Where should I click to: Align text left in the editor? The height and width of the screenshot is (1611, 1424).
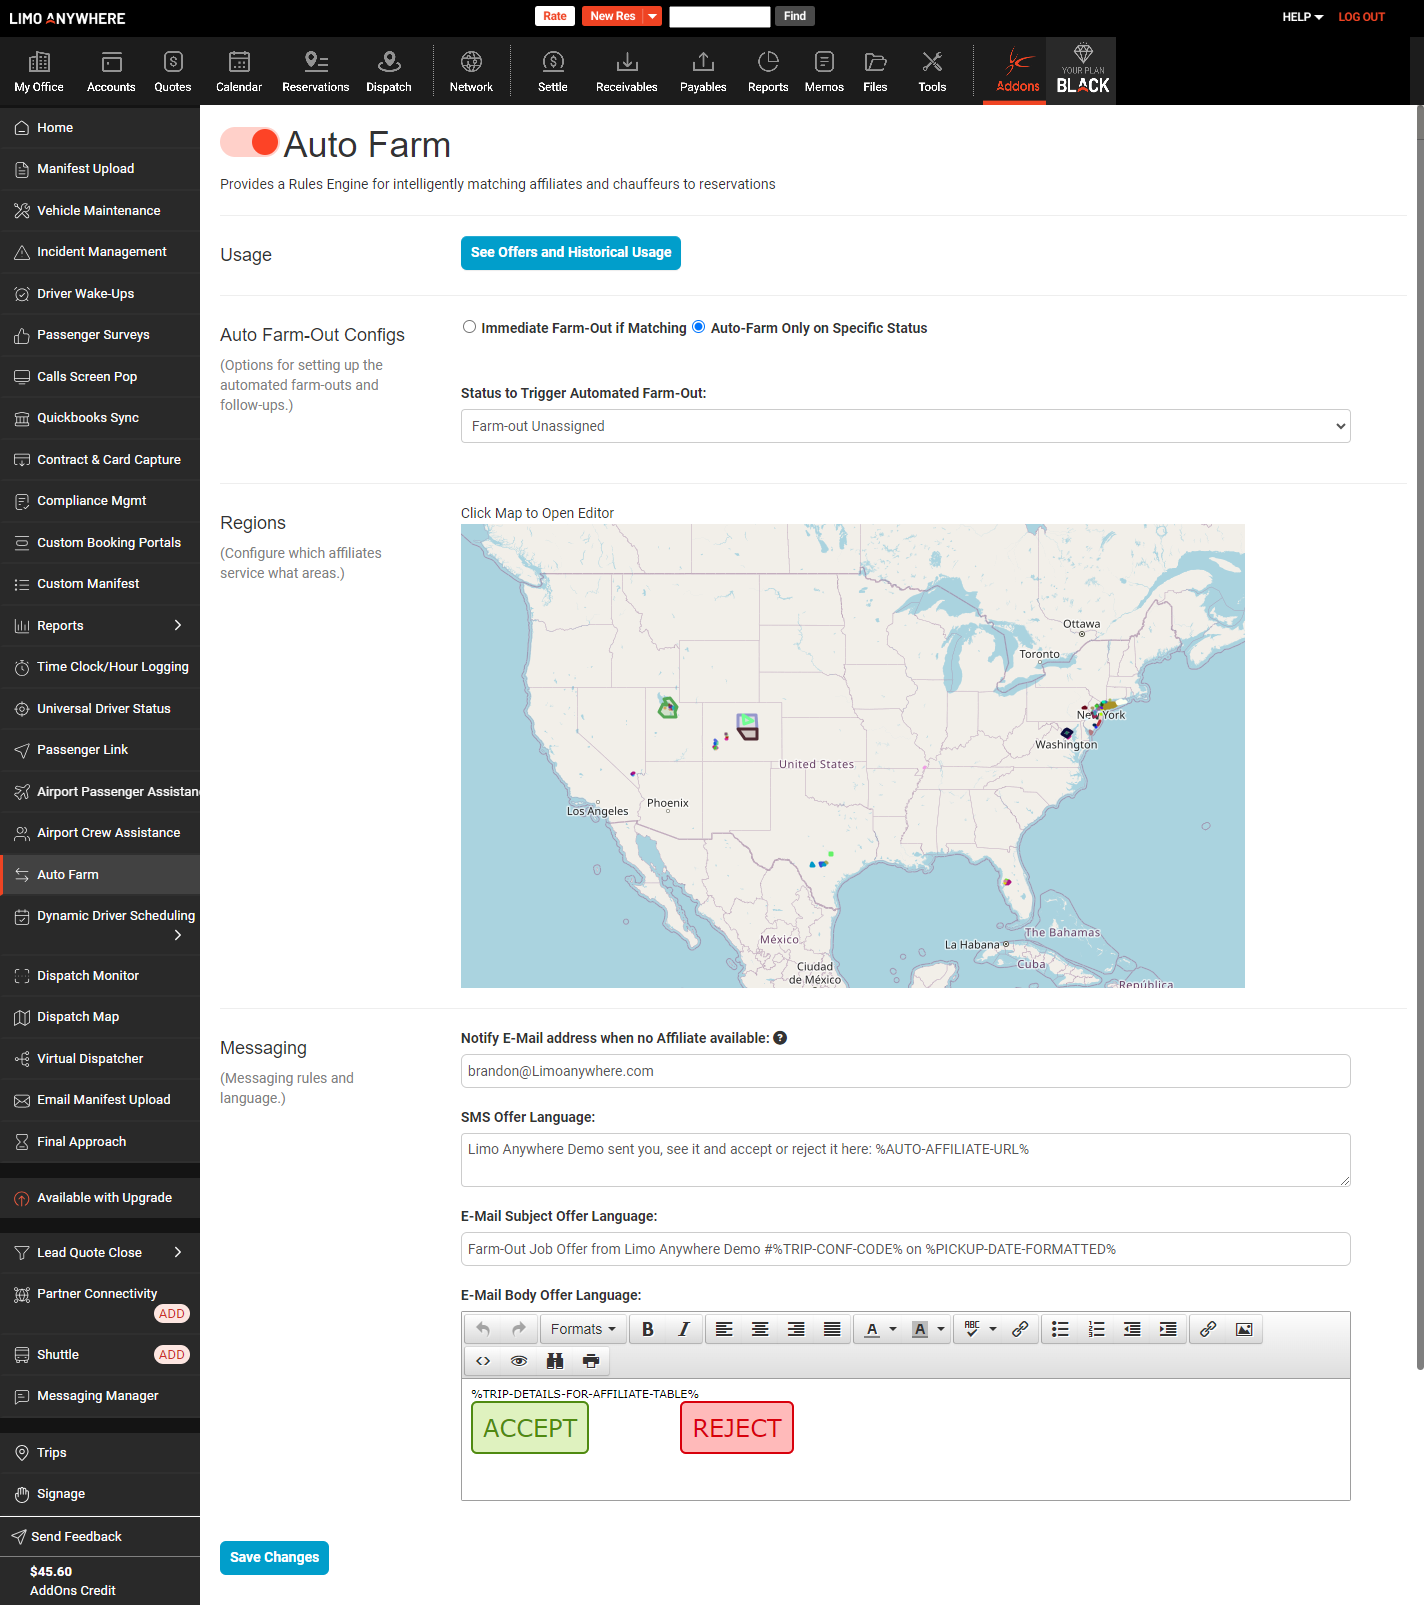tap(724, 1329)
